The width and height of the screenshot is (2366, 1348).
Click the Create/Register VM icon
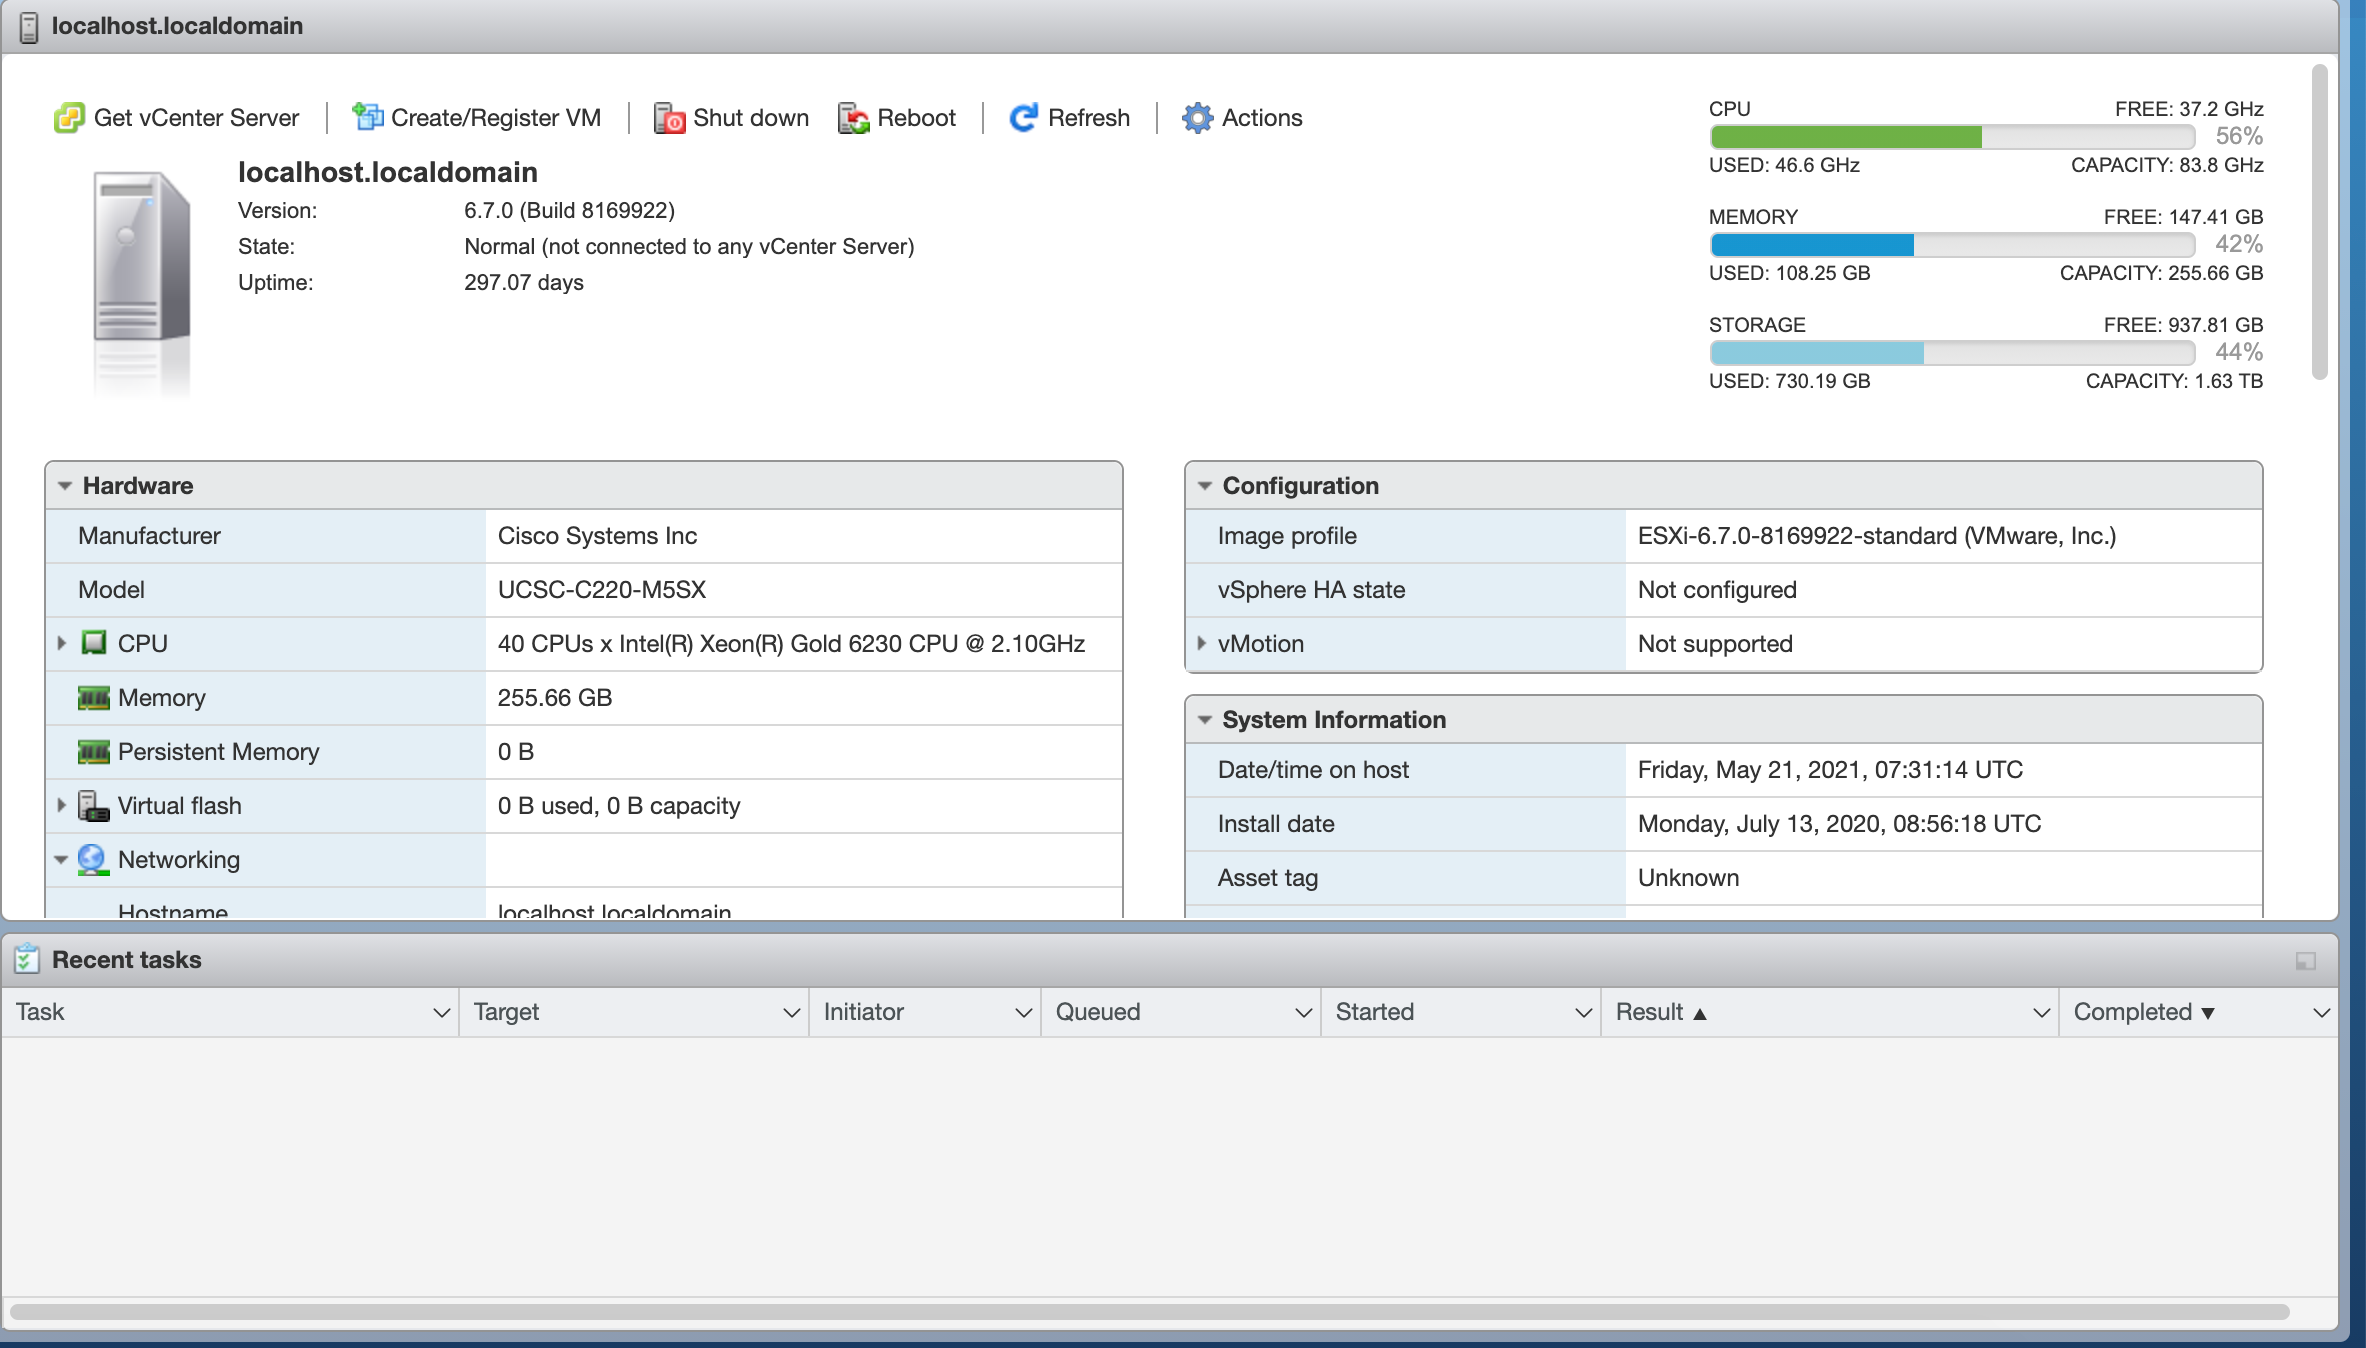click(367, 117)
